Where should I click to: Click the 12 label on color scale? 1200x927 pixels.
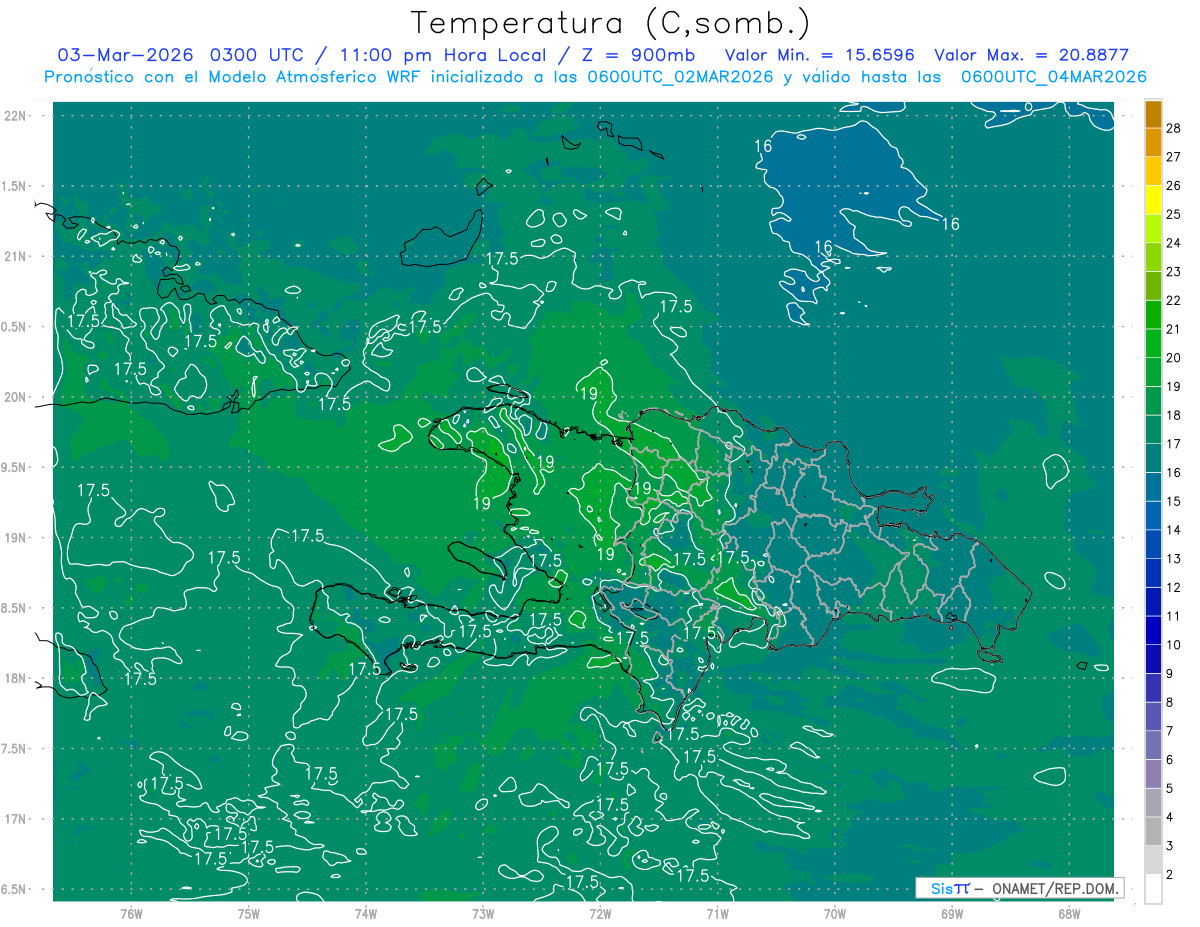point(1174,588)
